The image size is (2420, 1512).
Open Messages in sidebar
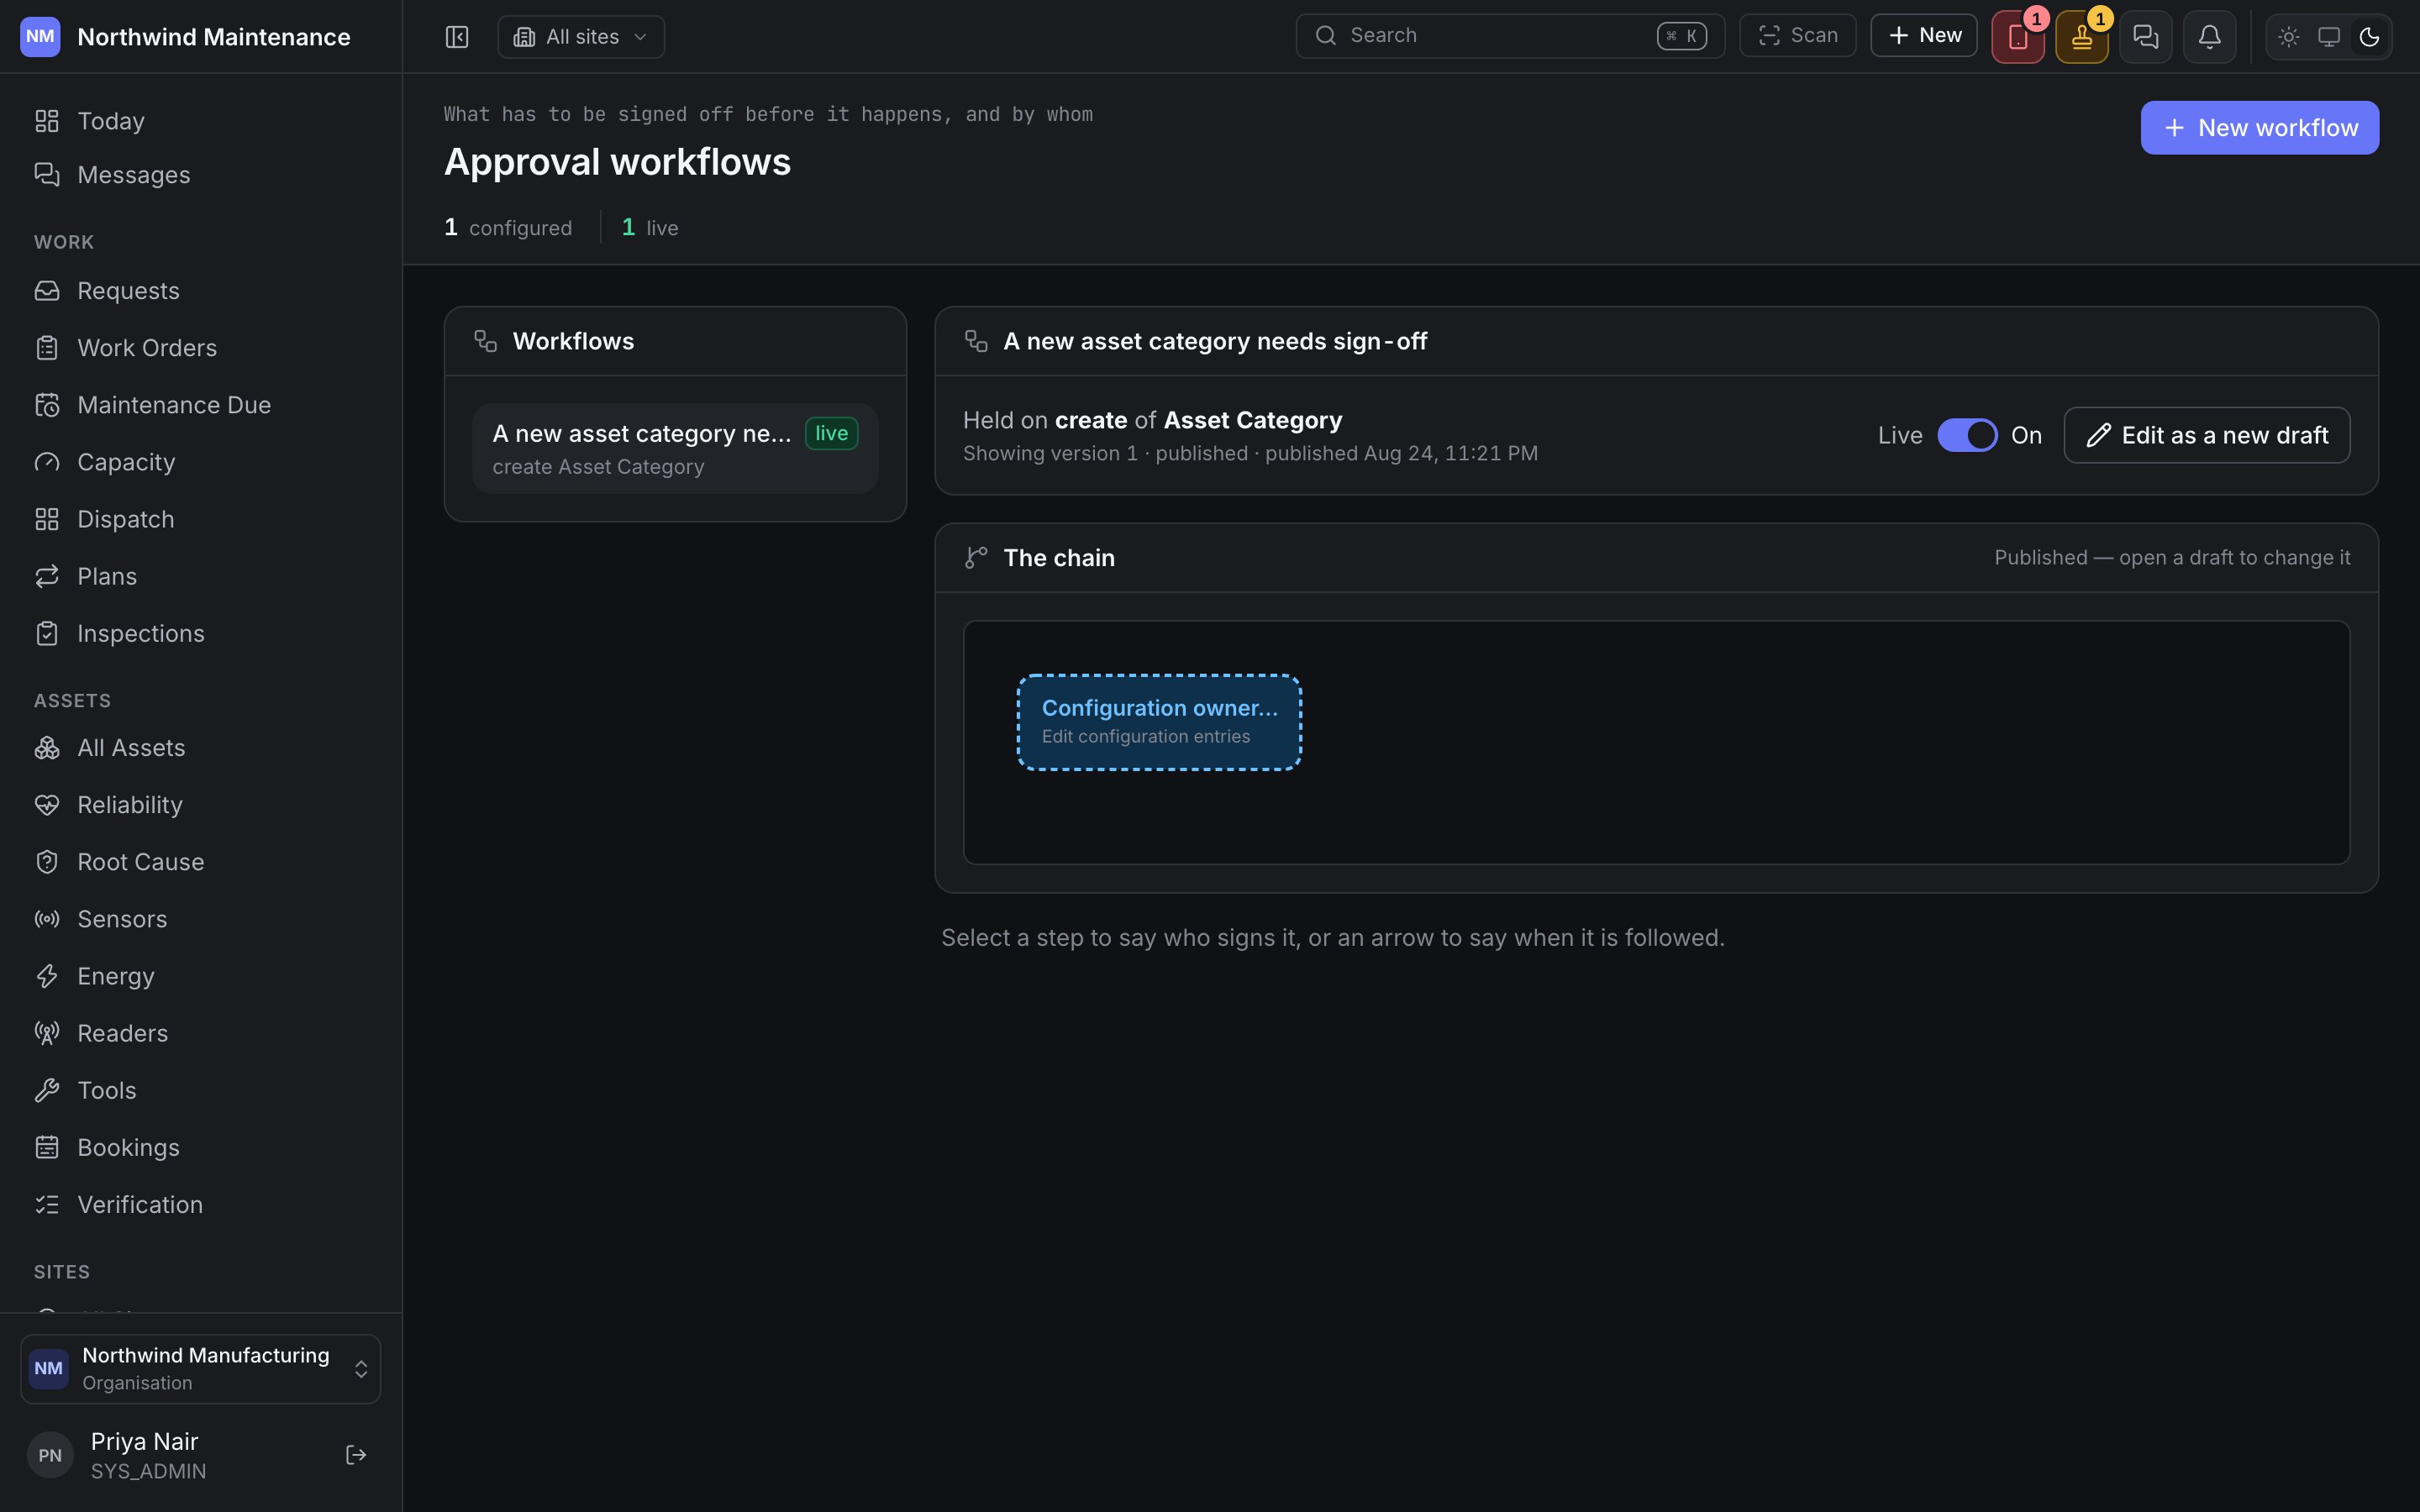200,175
